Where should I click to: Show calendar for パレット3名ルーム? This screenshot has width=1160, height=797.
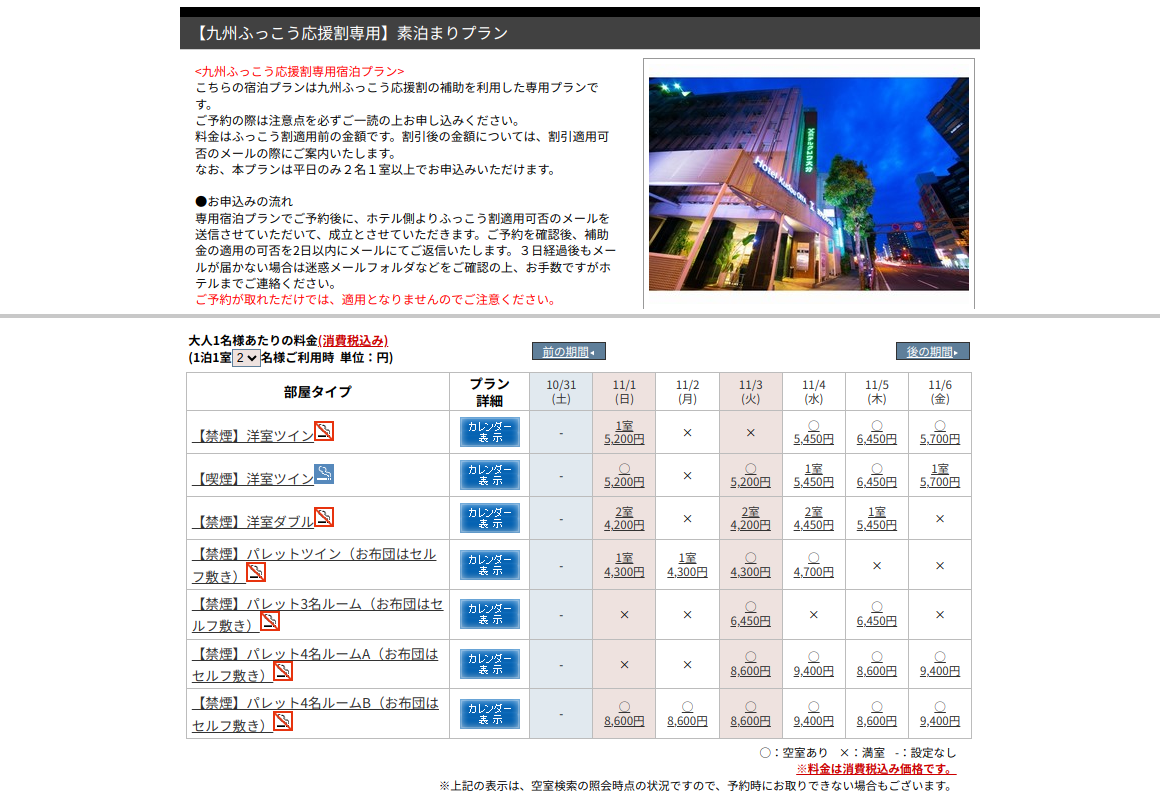490,614
